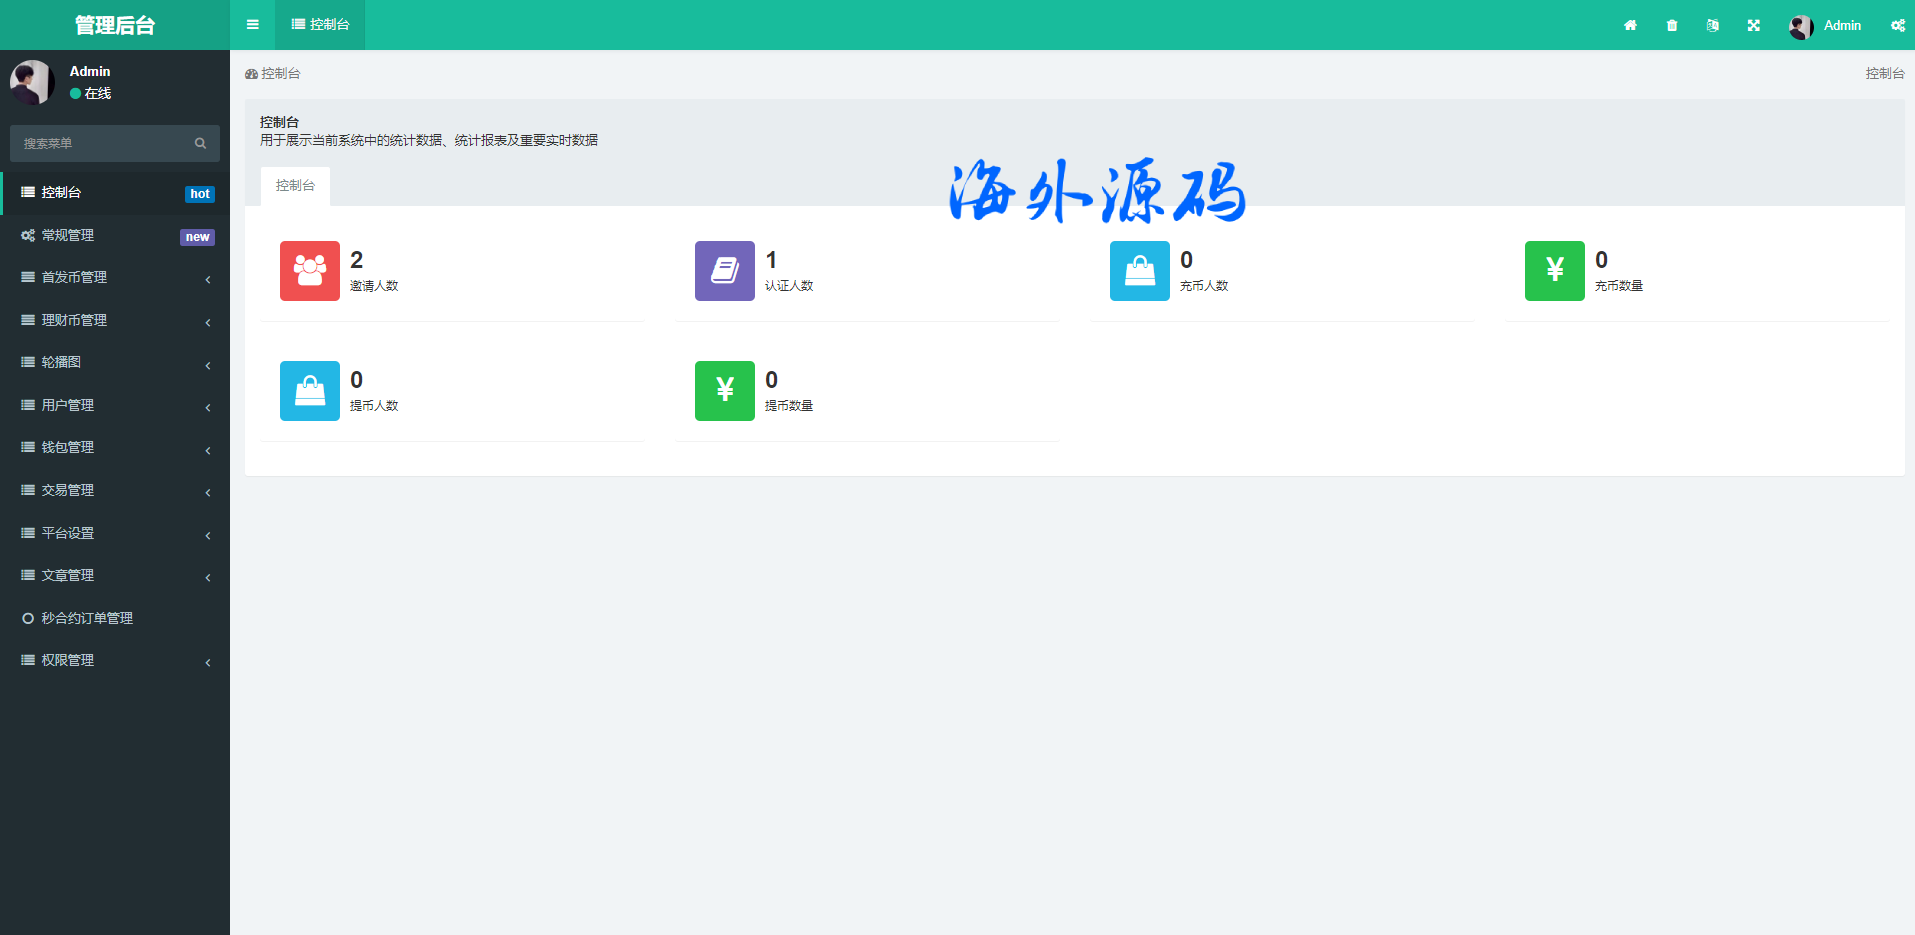
Task: Click the 搜索菜单 search input field
Action: 100,143
